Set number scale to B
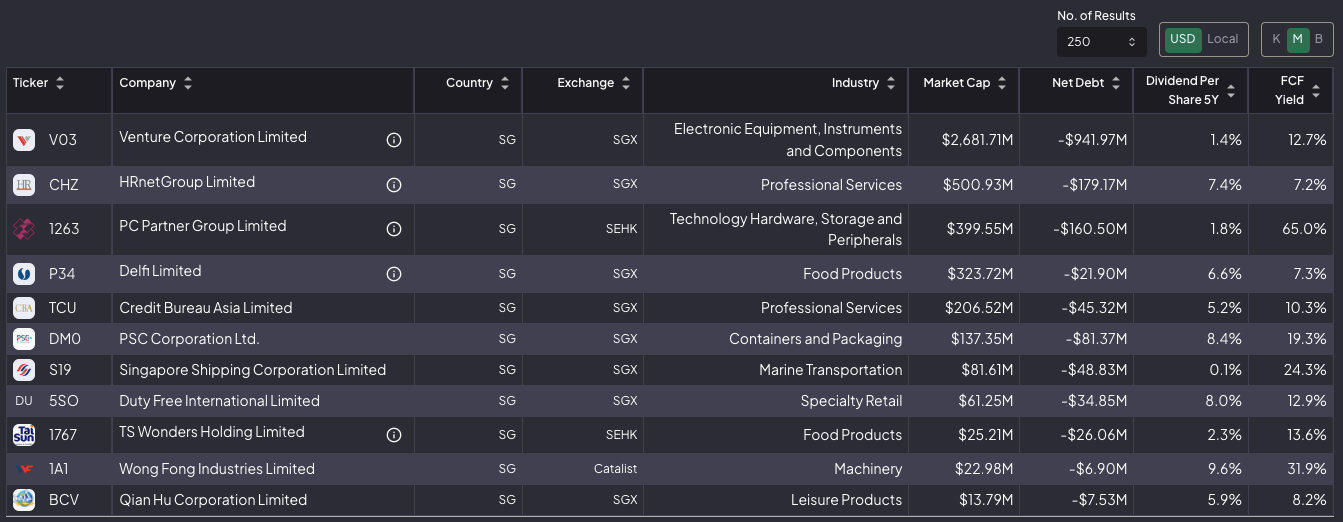Image resolution: width=1343 pixels, height=522 pixels. [x=1318, y=39]
